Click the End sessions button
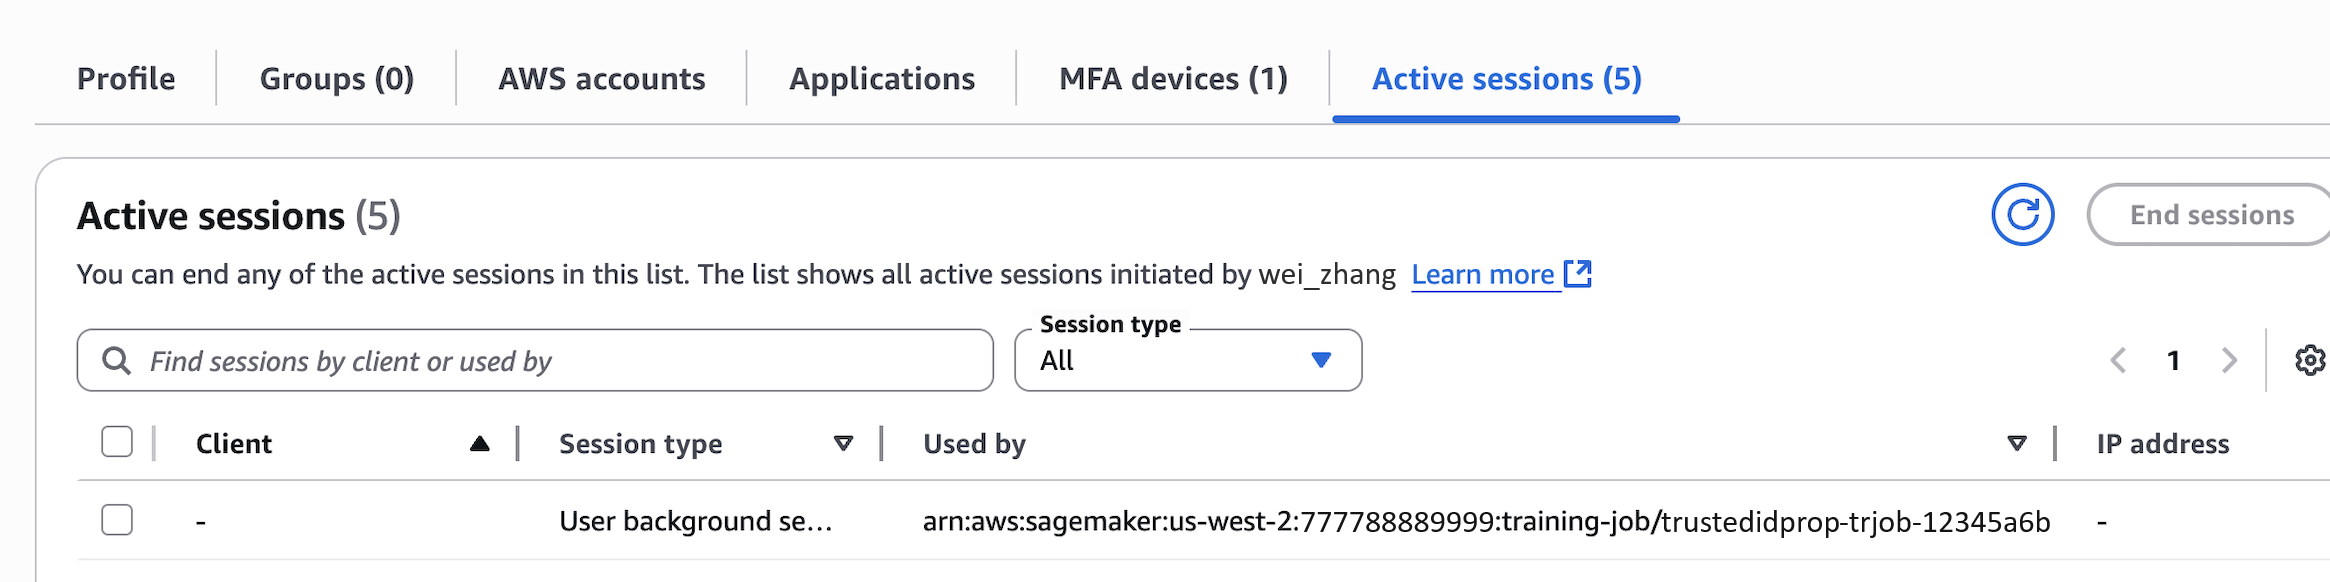Image resolution: width=2330 pixels, height=582 pixels. coord(2212,214)
